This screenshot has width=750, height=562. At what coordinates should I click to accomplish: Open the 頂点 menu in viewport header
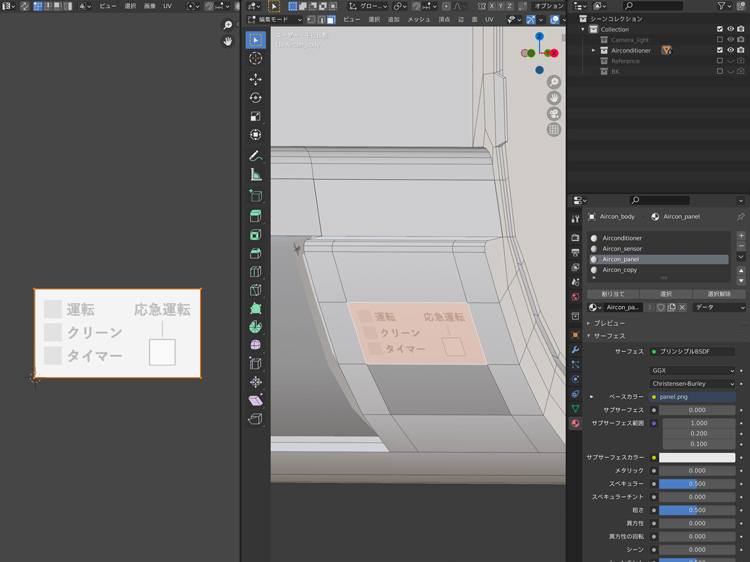(x=444, y=19)
